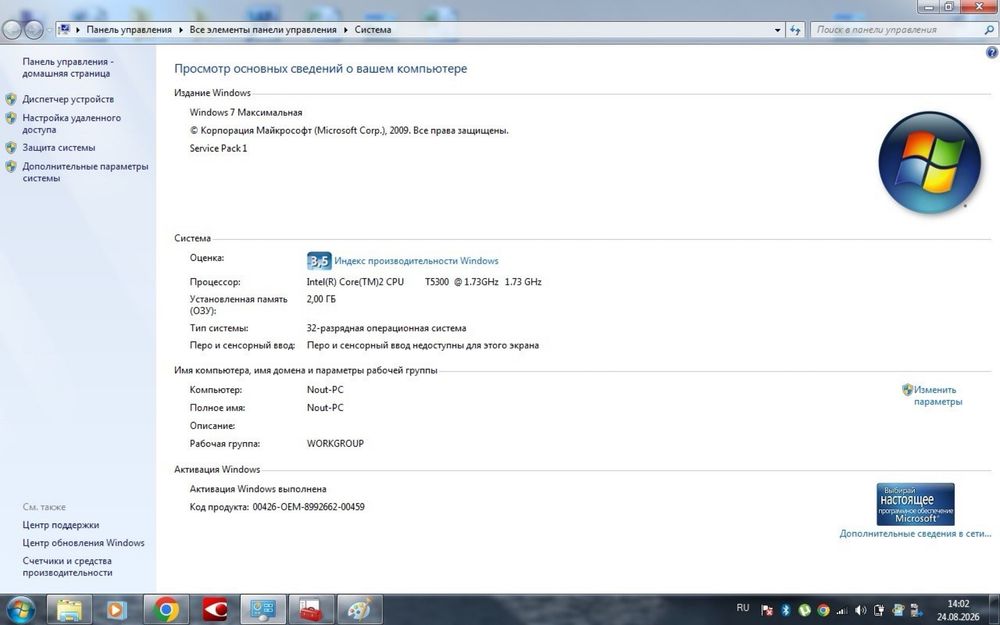1000x625 pixels.
Task: Open the uTorrent tray icon
Action: click(x=804, y=610)
